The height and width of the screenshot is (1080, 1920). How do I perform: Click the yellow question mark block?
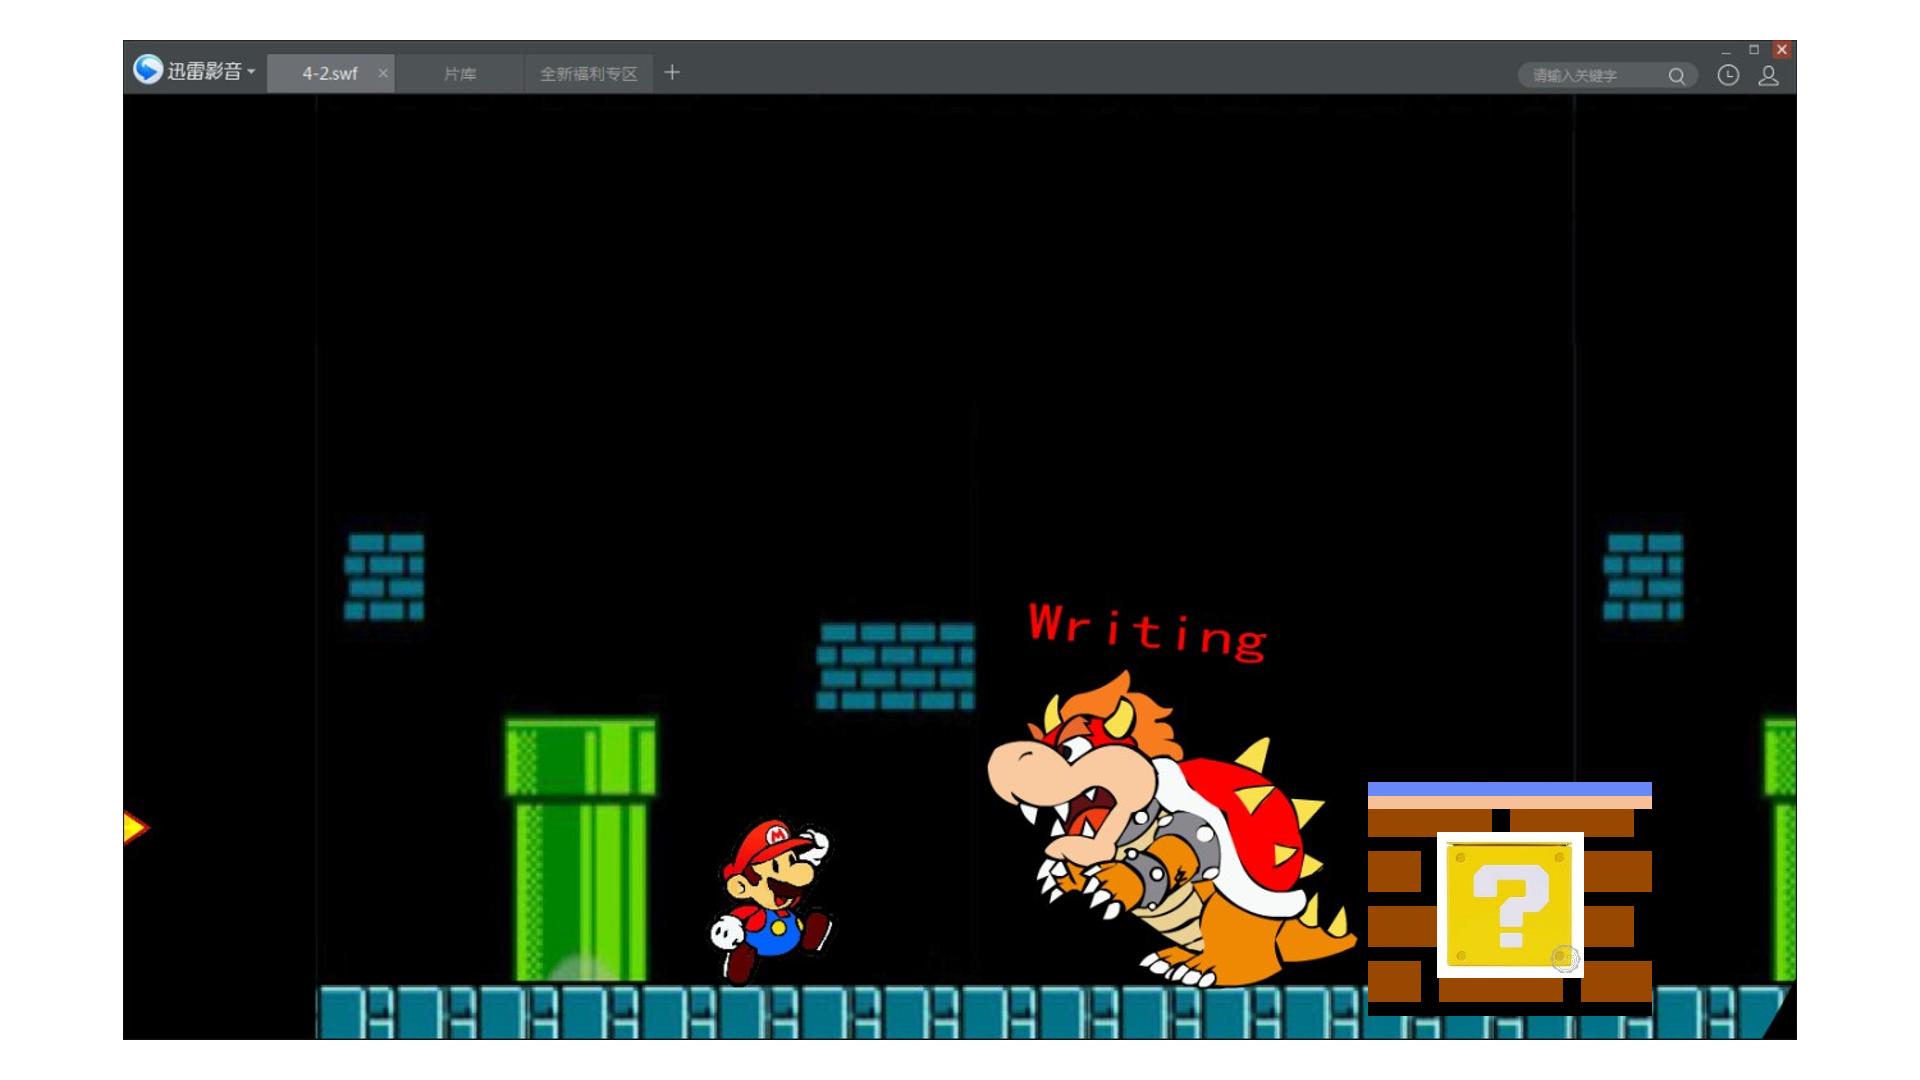point(1510,905)
